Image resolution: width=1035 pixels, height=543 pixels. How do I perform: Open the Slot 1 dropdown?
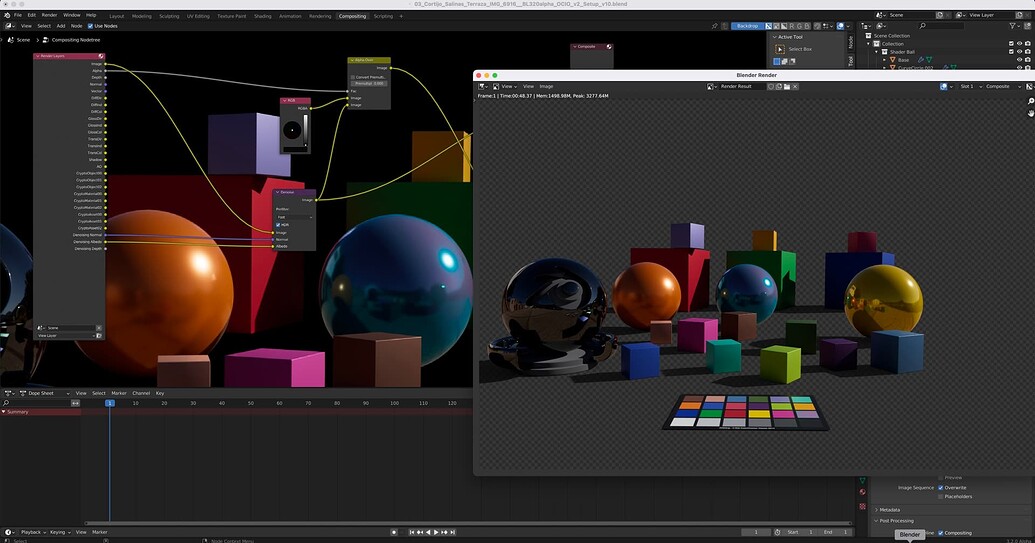pyautogui.click(x=968, y=86)
